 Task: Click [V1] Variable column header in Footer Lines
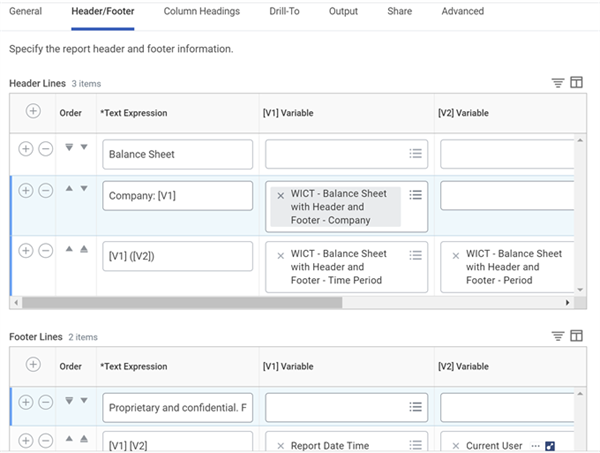tap(288, 367)
